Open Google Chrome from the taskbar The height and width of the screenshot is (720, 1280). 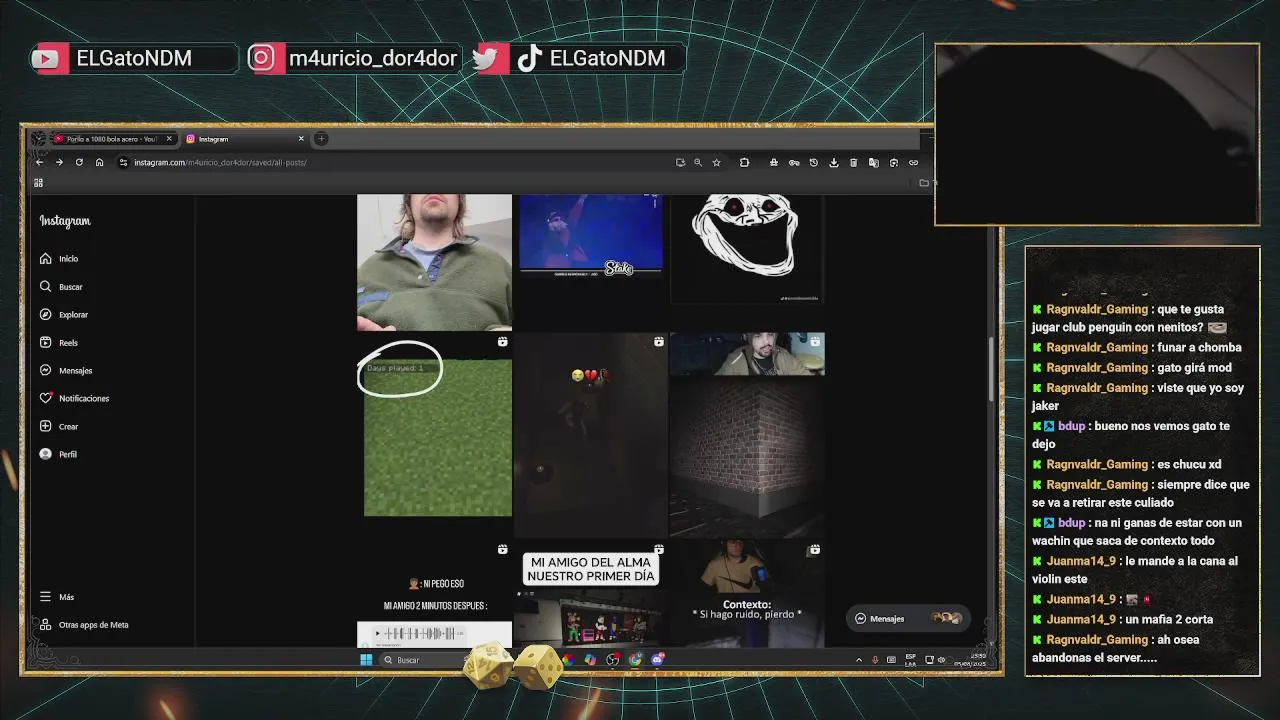(635, 659)
